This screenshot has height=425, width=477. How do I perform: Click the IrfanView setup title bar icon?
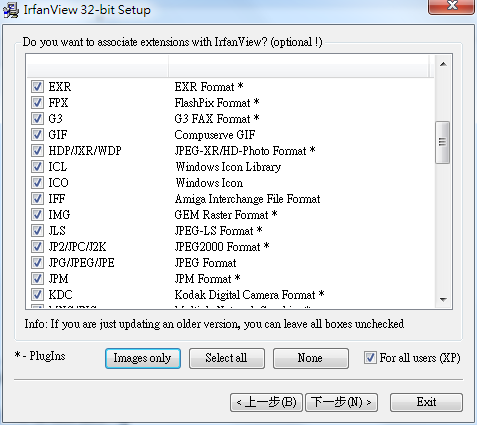[x=11, y=10]
